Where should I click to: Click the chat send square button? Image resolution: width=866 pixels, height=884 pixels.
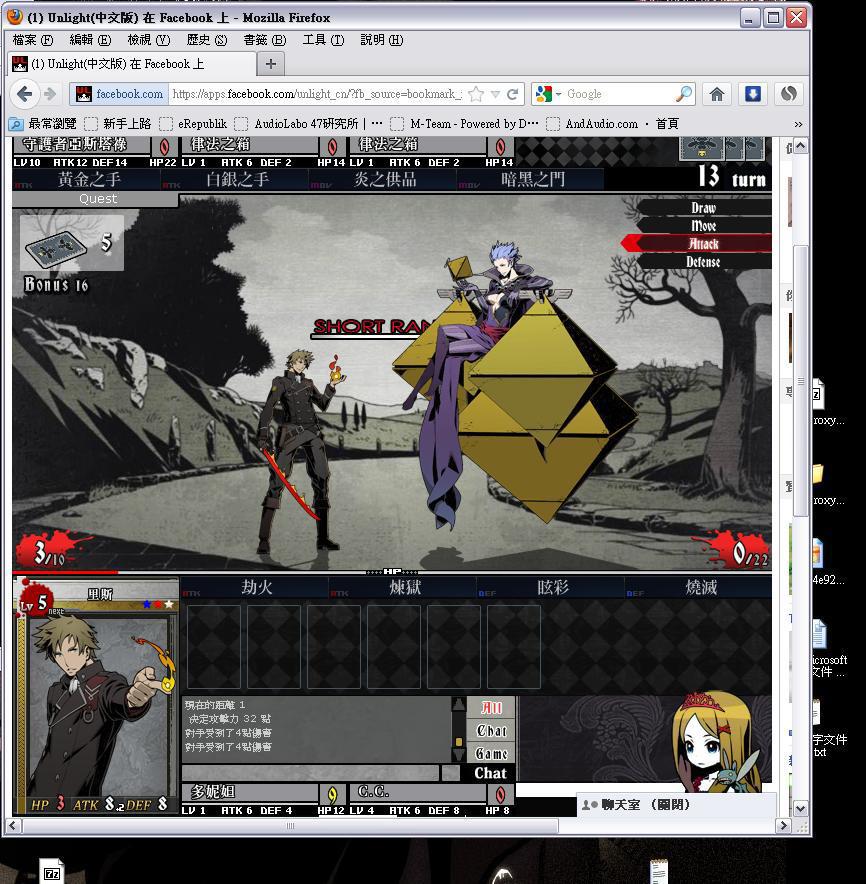450,773
